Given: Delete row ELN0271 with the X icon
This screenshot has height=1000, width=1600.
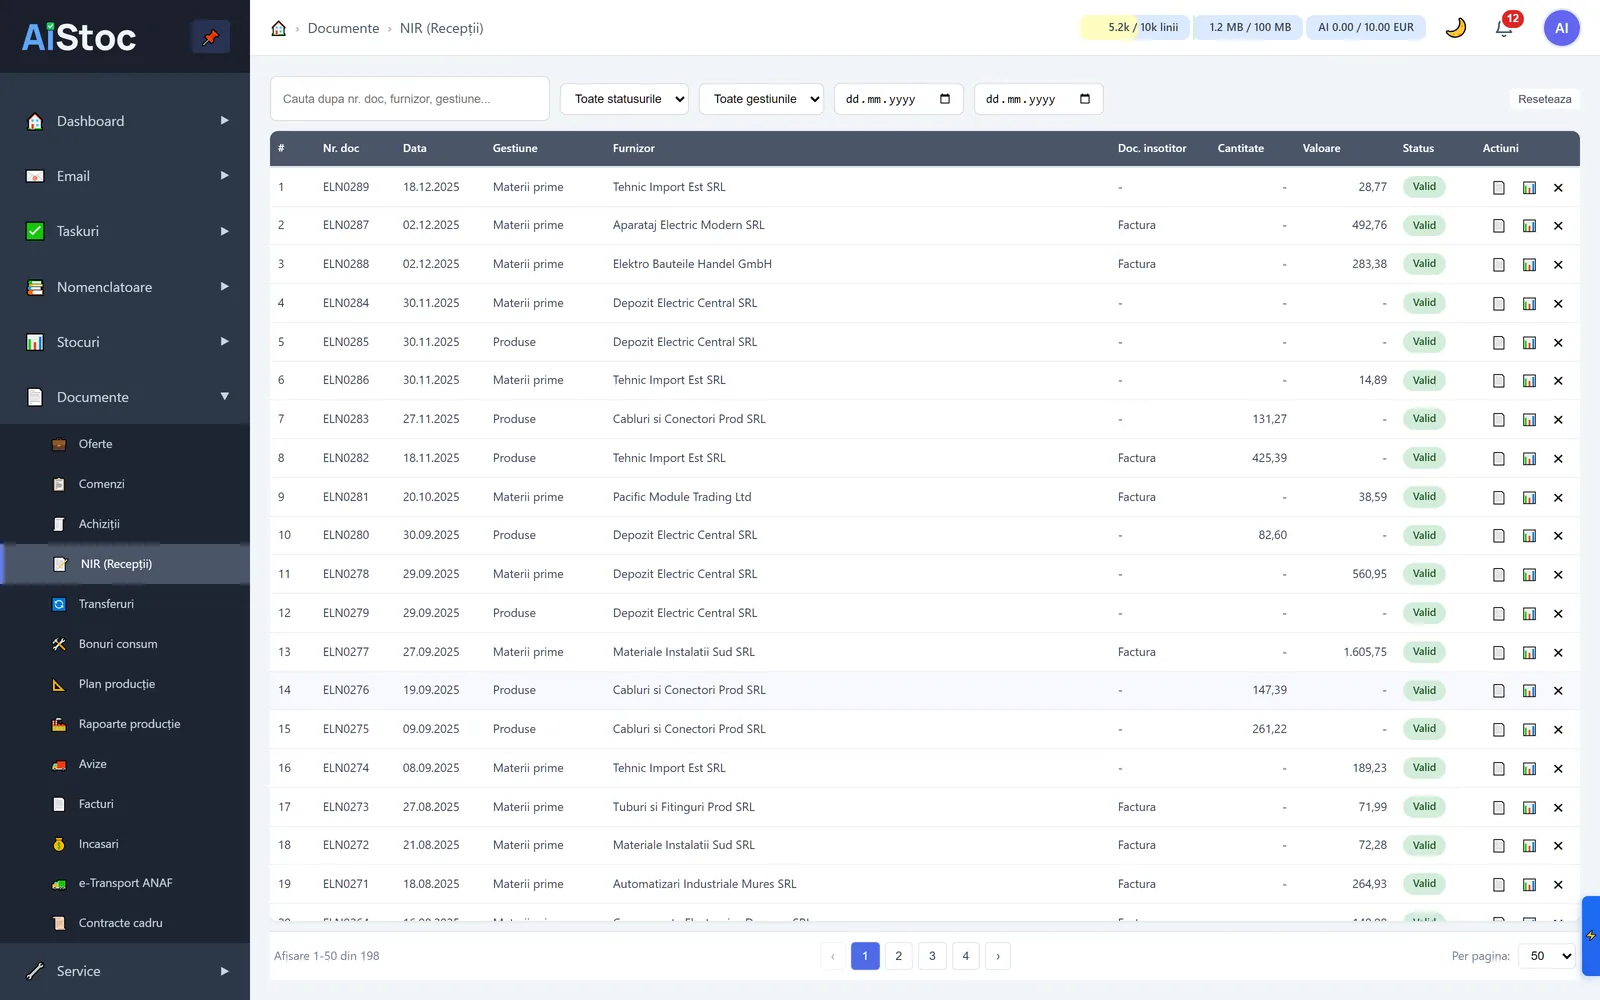Looking at the screenshot, I should (x=1558, y=885).
